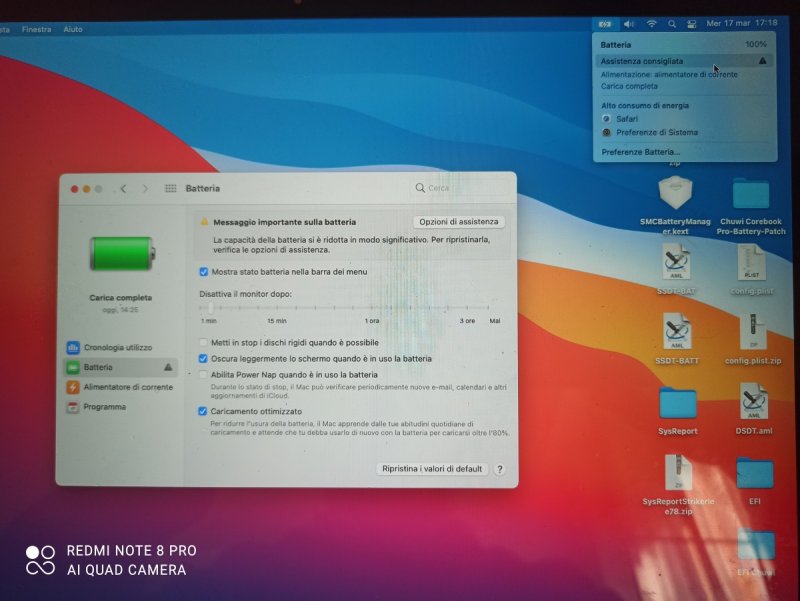
Task: Toggle Mostra stato batteria nella barra dei menu
Action: click(204, 272)
